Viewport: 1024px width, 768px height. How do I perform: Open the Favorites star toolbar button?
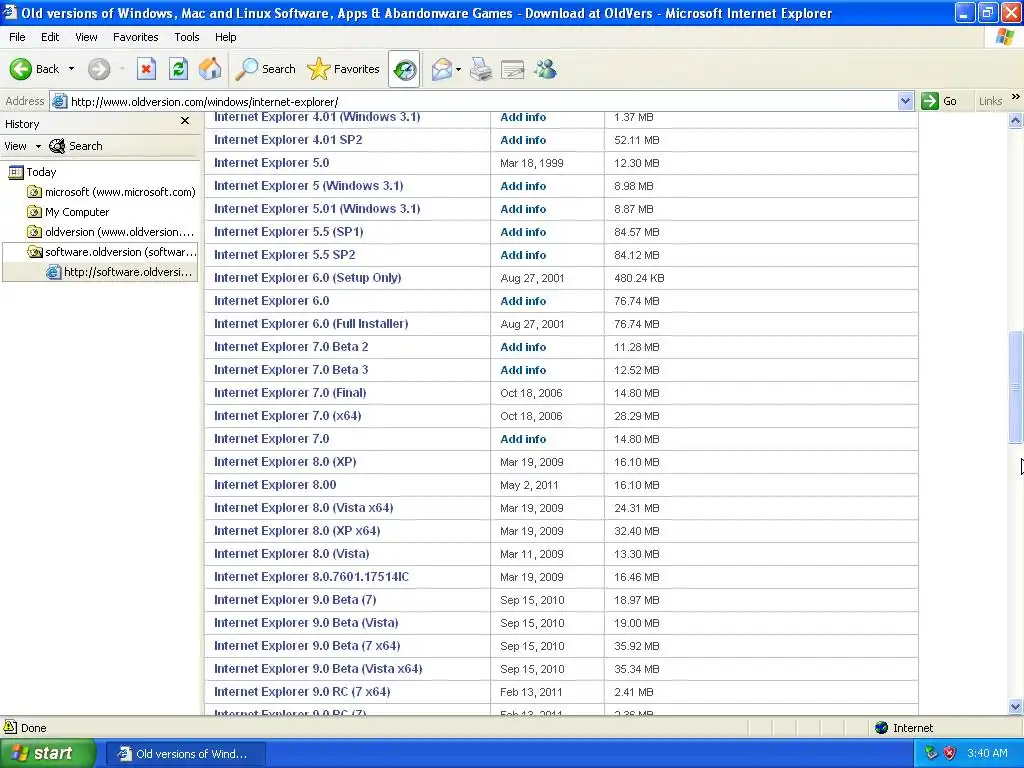tap(344, 69)
